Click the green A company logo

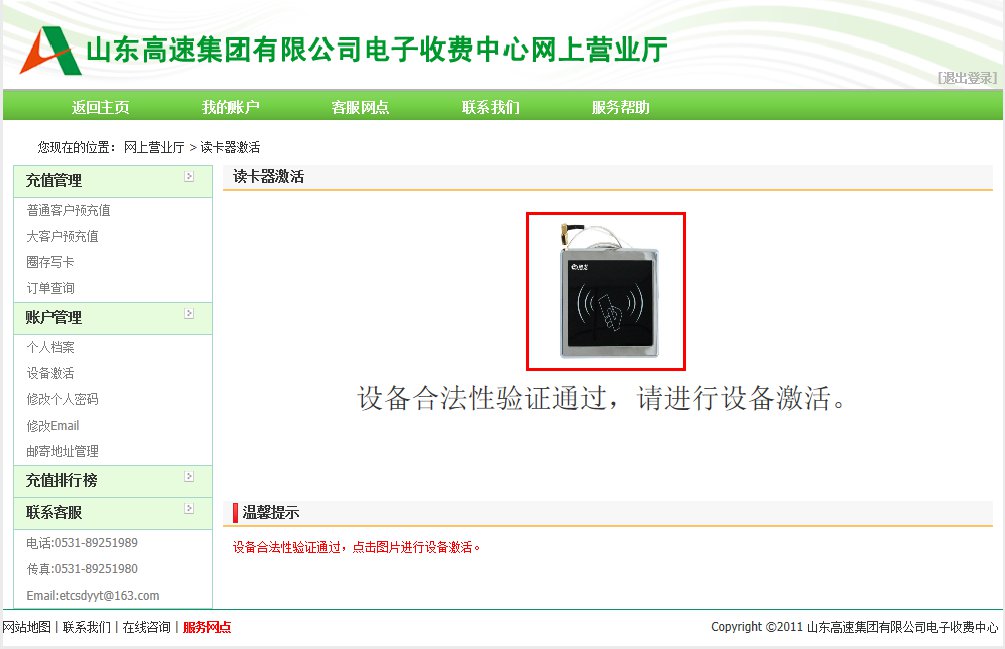(50, 51)
